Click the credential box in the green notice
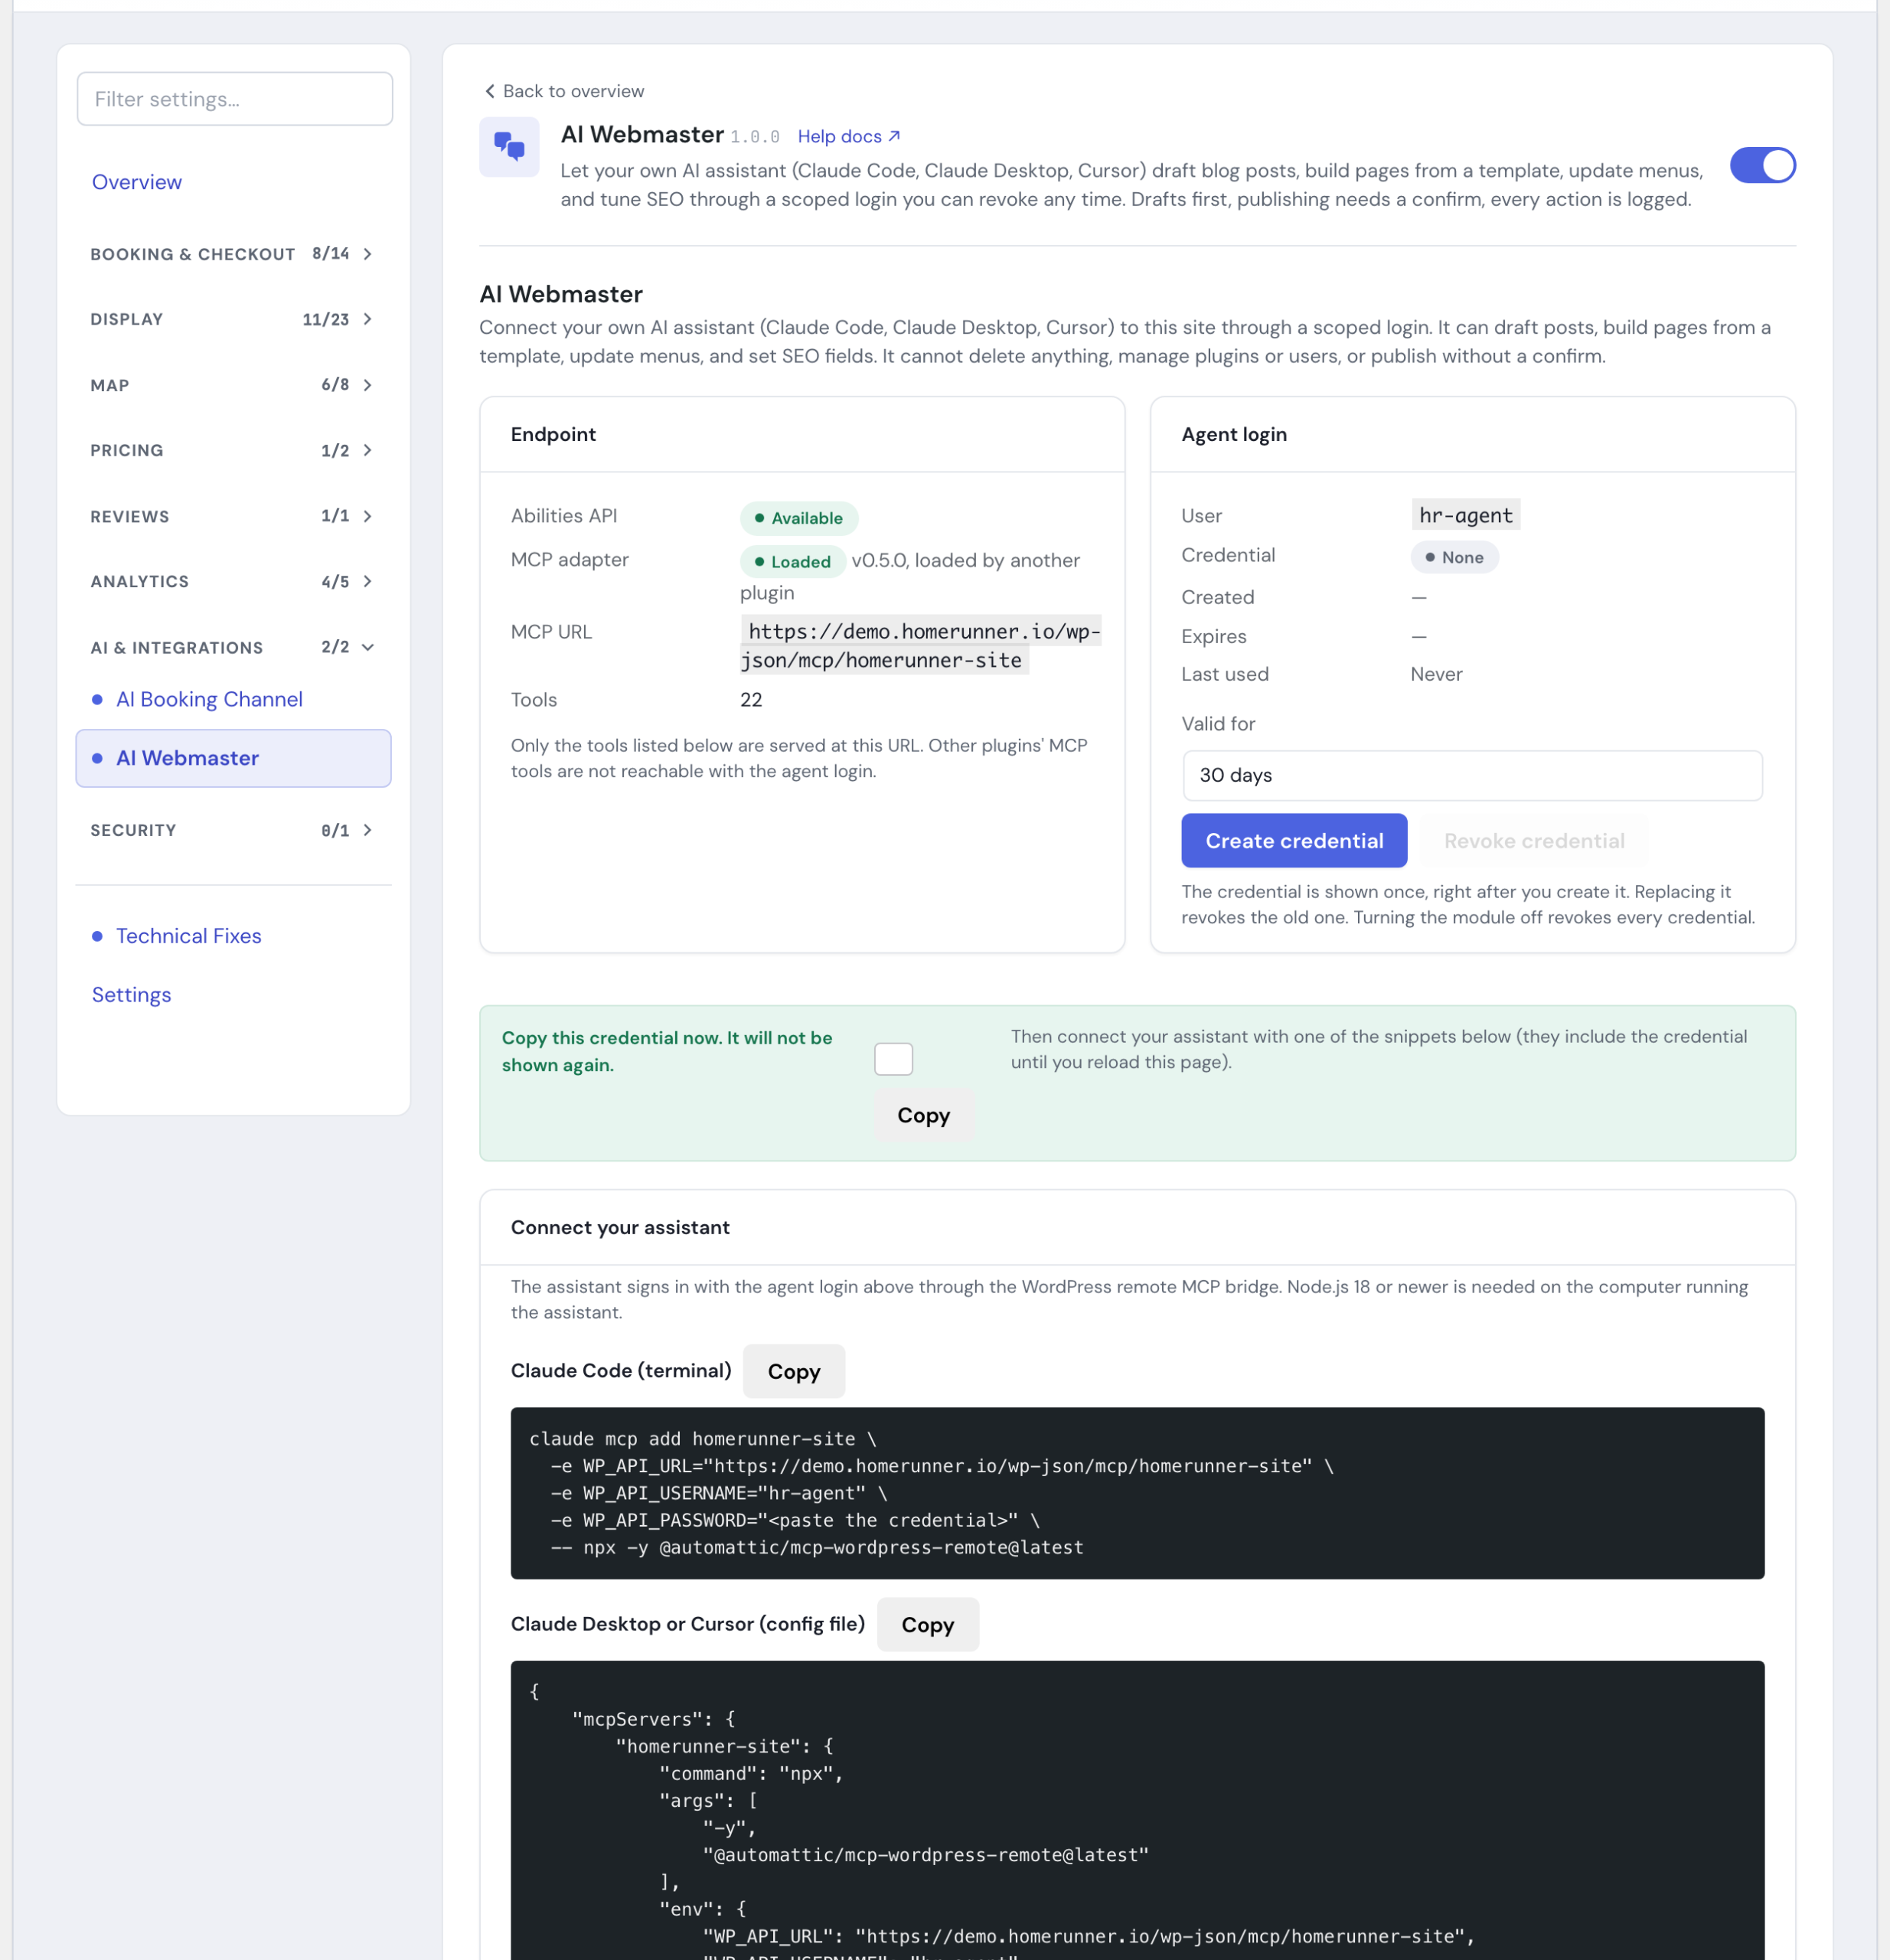 pyautogui.click(x=893, y=1059)
